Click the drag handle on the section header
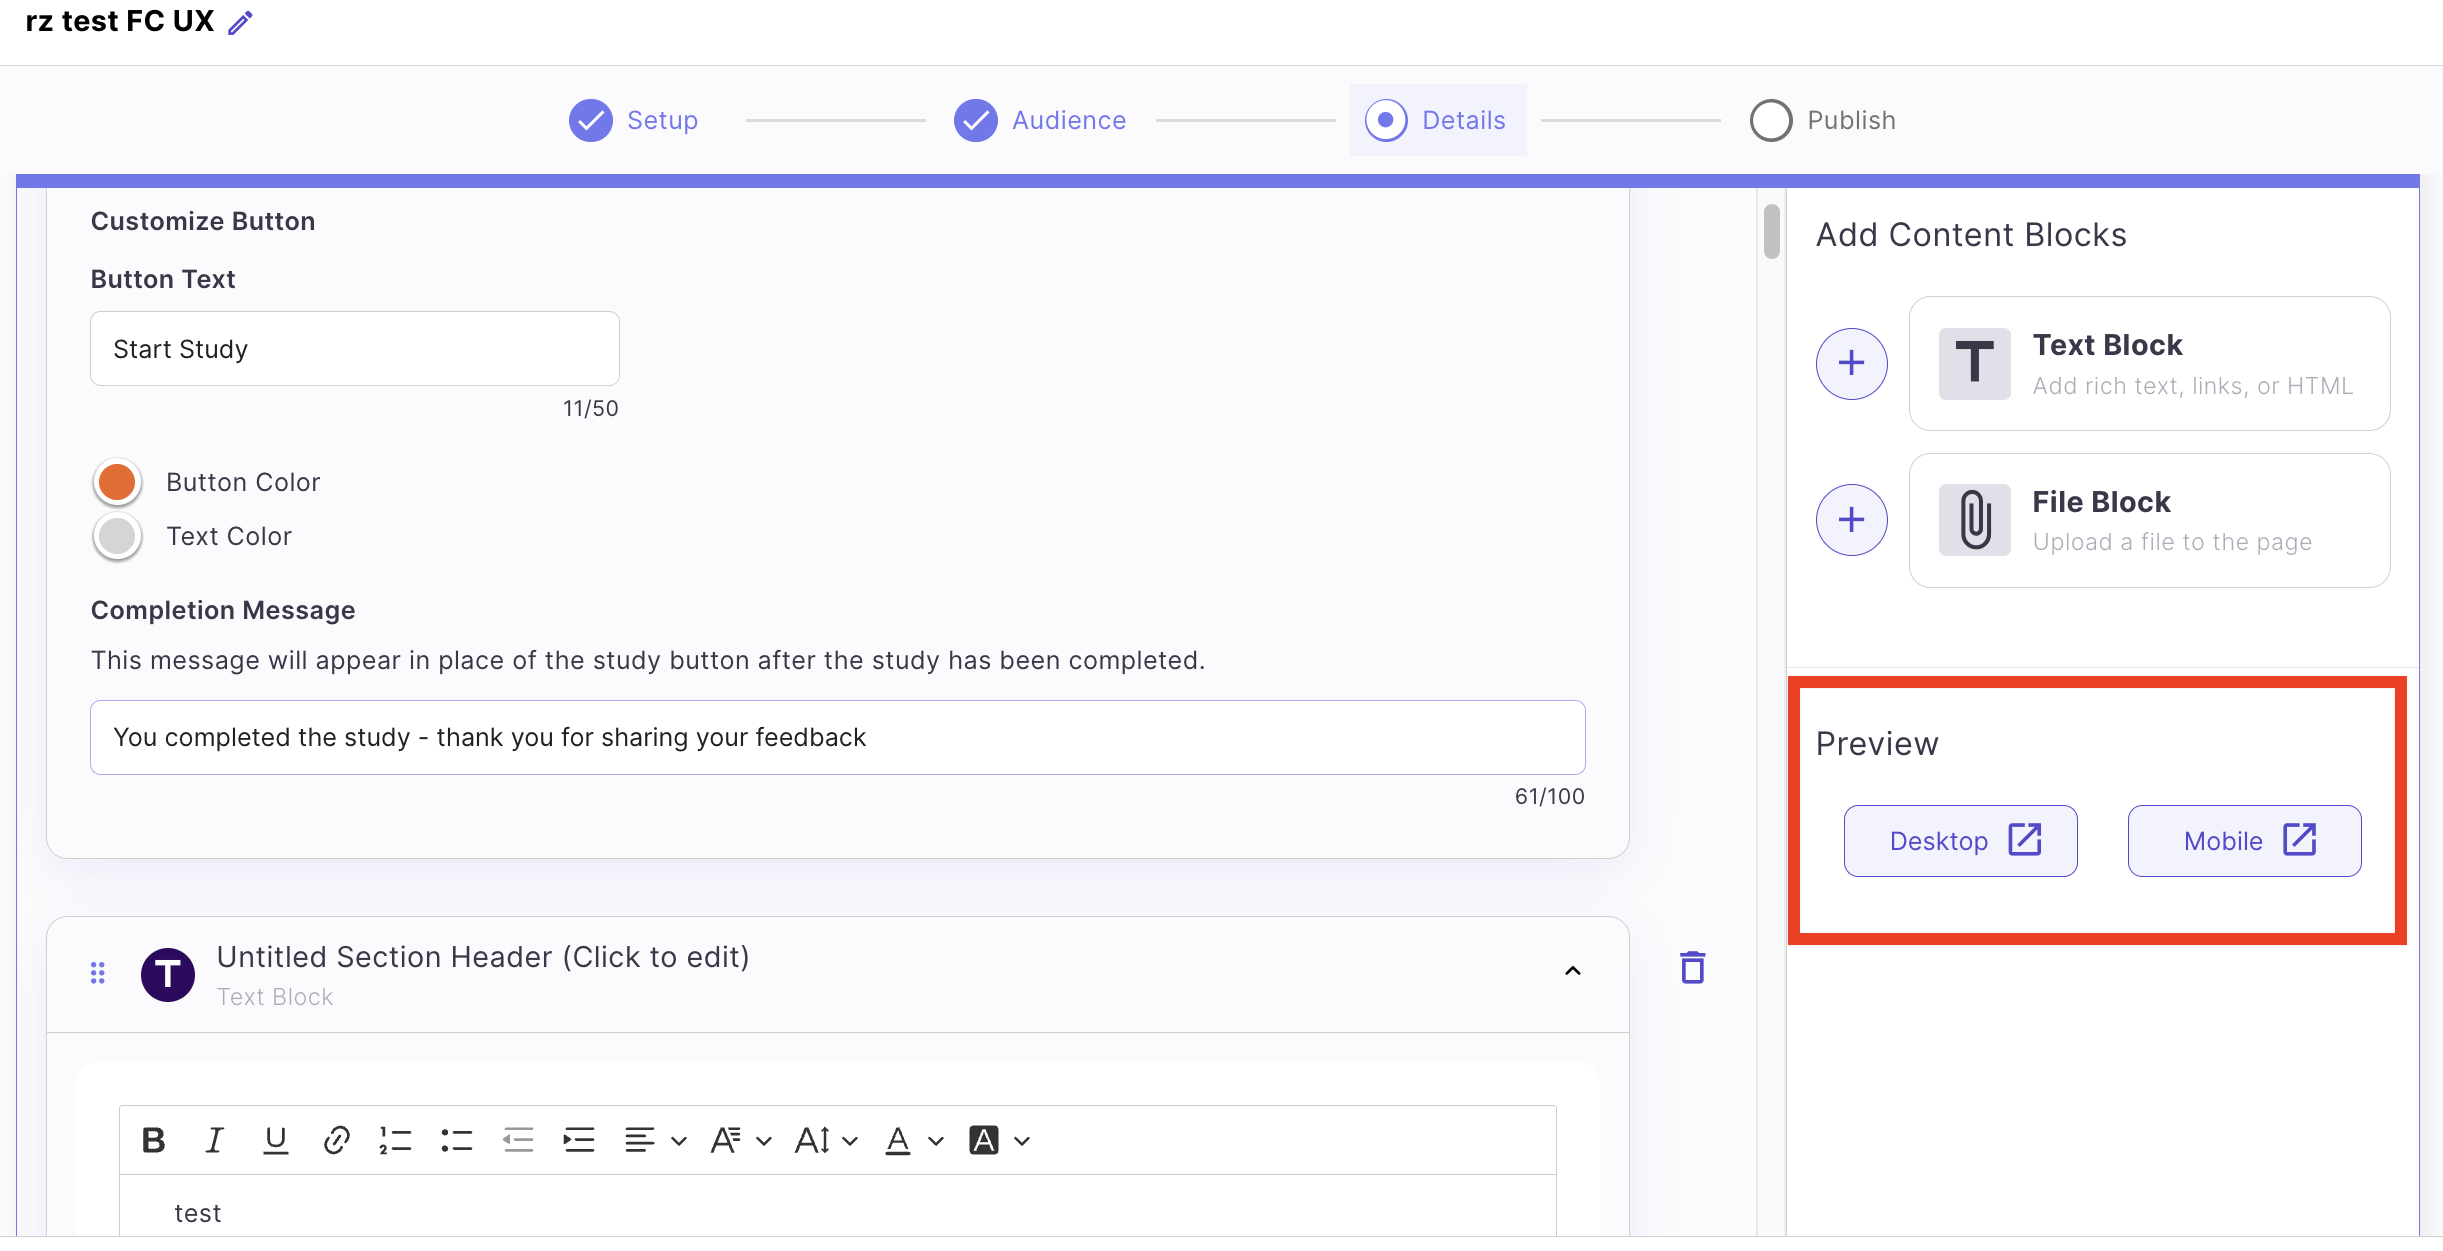The height and width of the screenshot is (1251, 2443). pyautogui.click(x=97, y=971)
